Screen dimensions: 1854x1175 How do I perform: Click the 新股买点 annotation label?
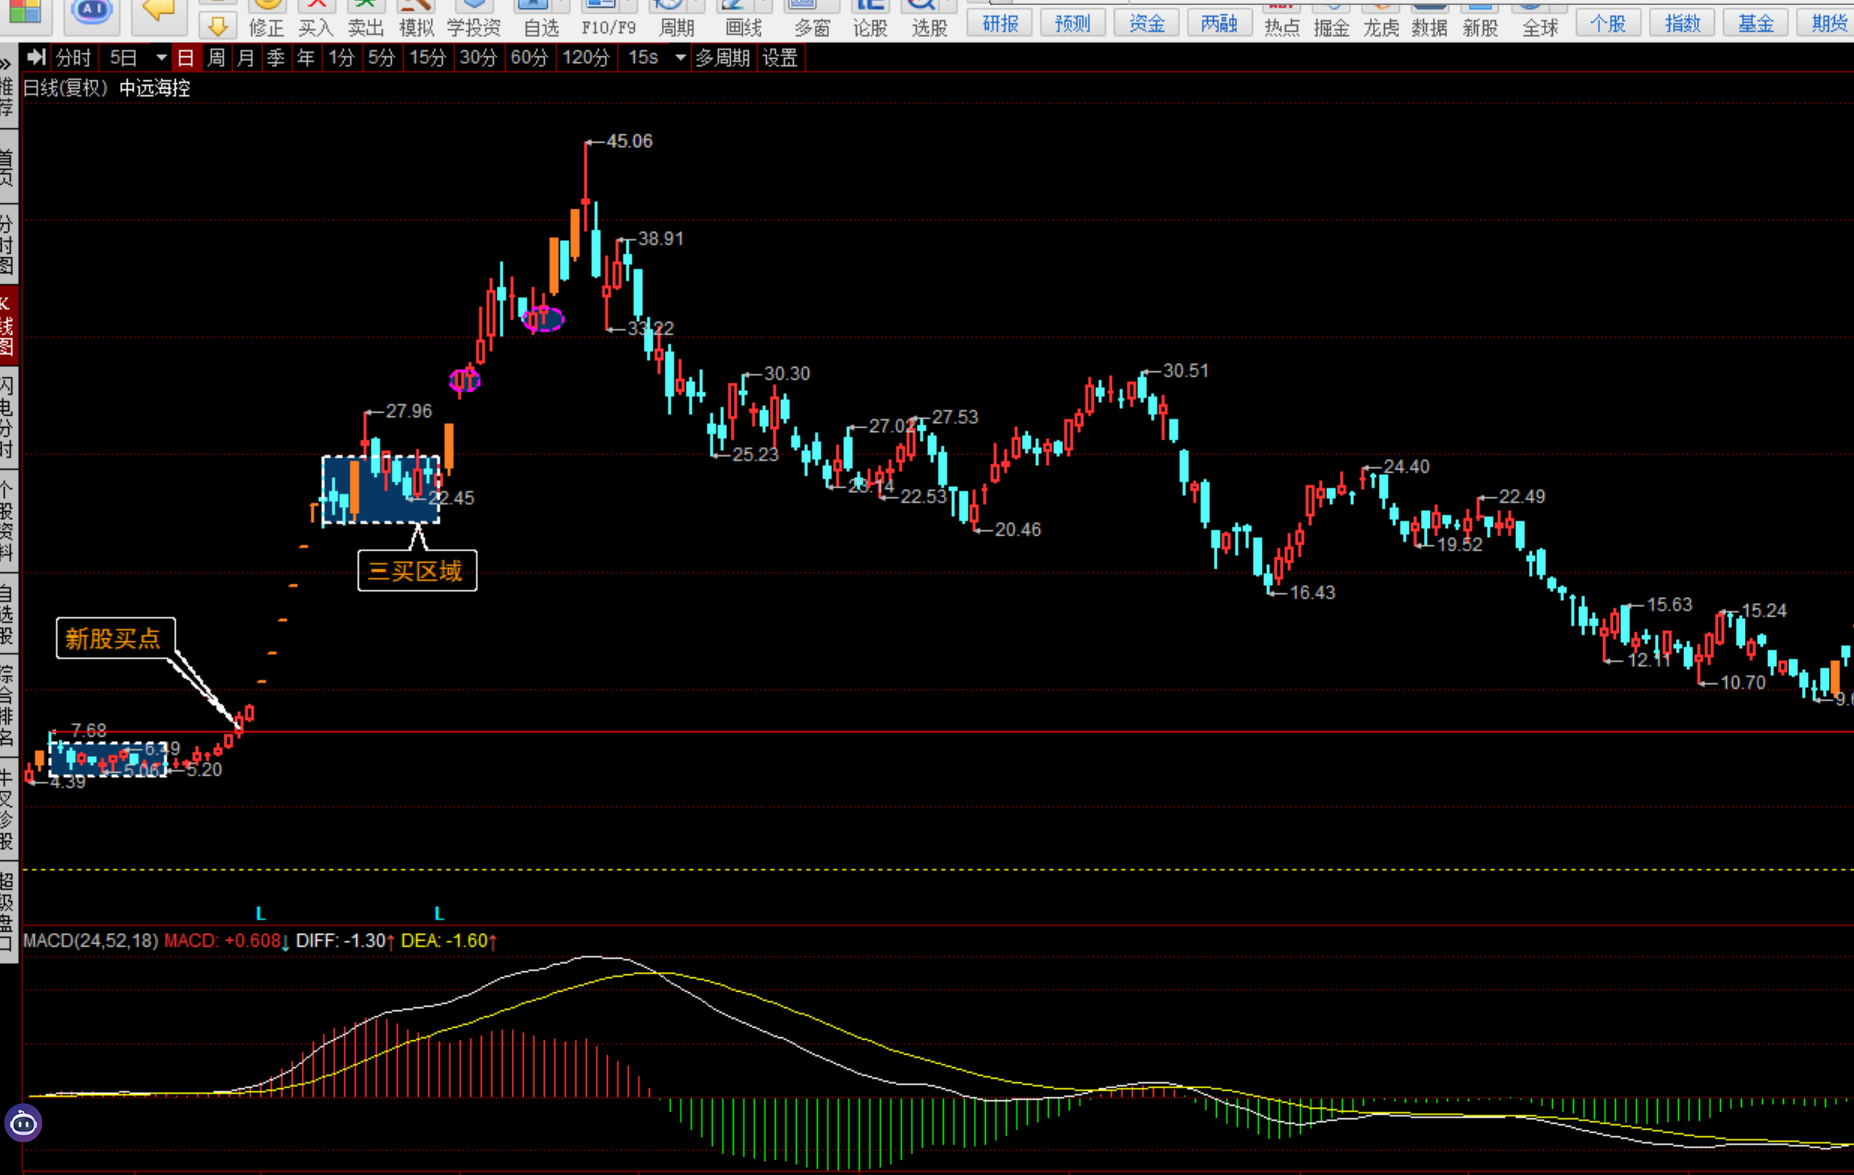[x=114, y=639]
